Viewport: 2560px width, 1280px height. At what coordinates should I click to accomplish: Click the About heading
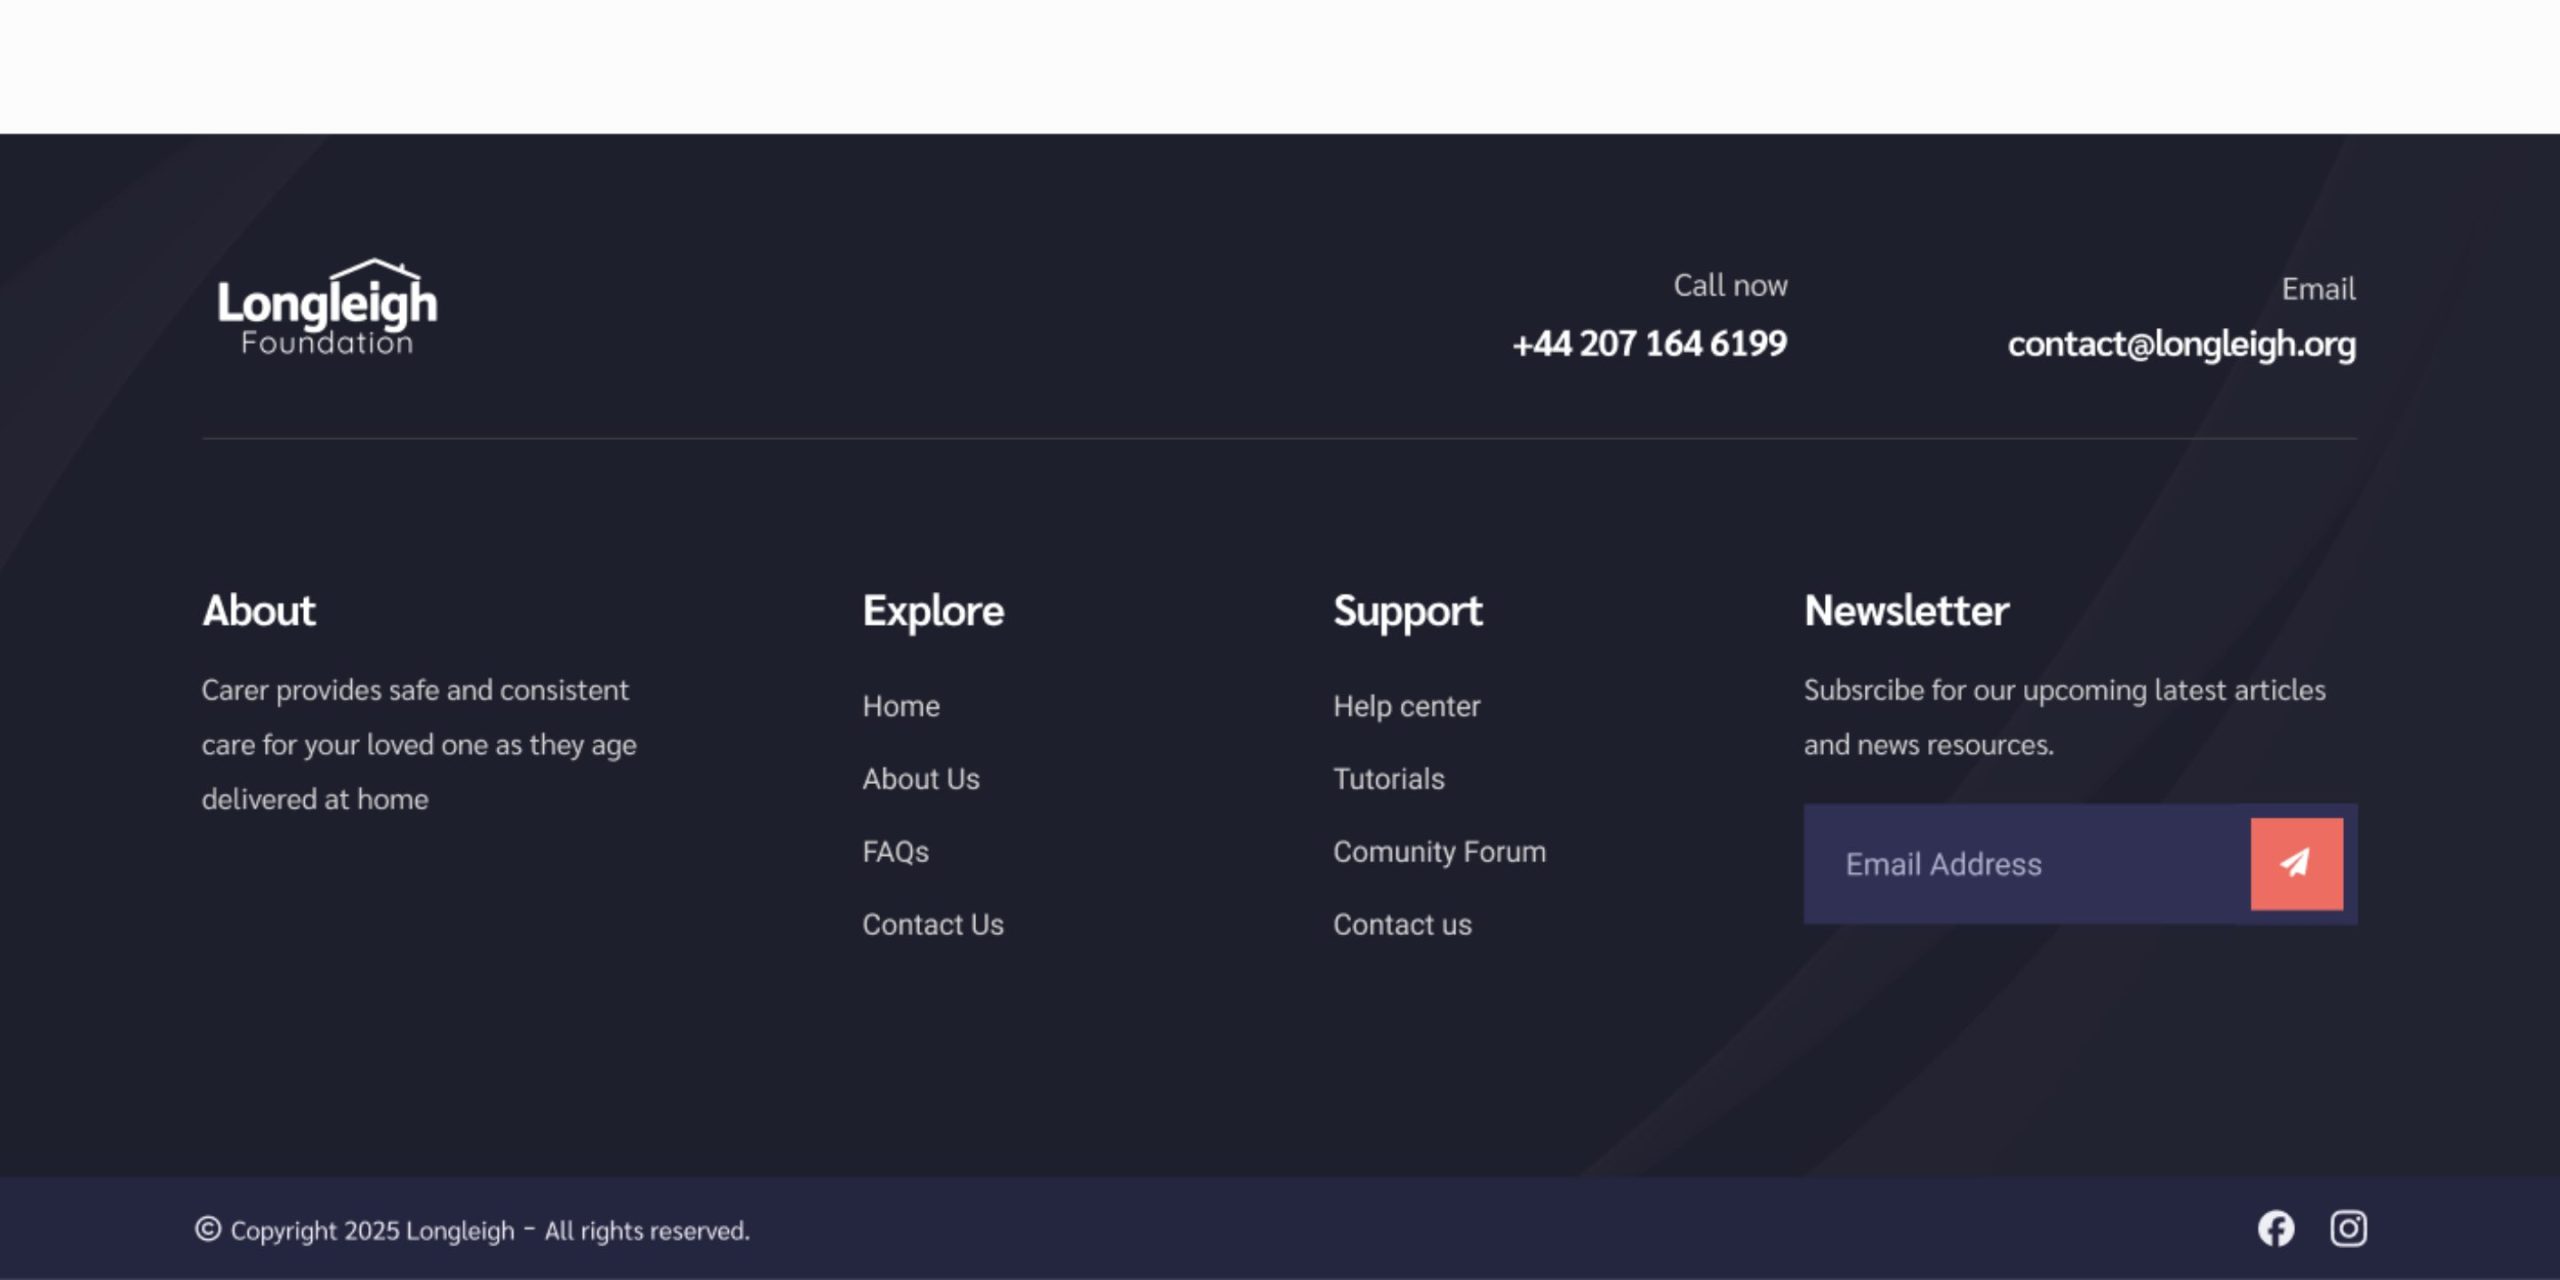pos(259,611)
